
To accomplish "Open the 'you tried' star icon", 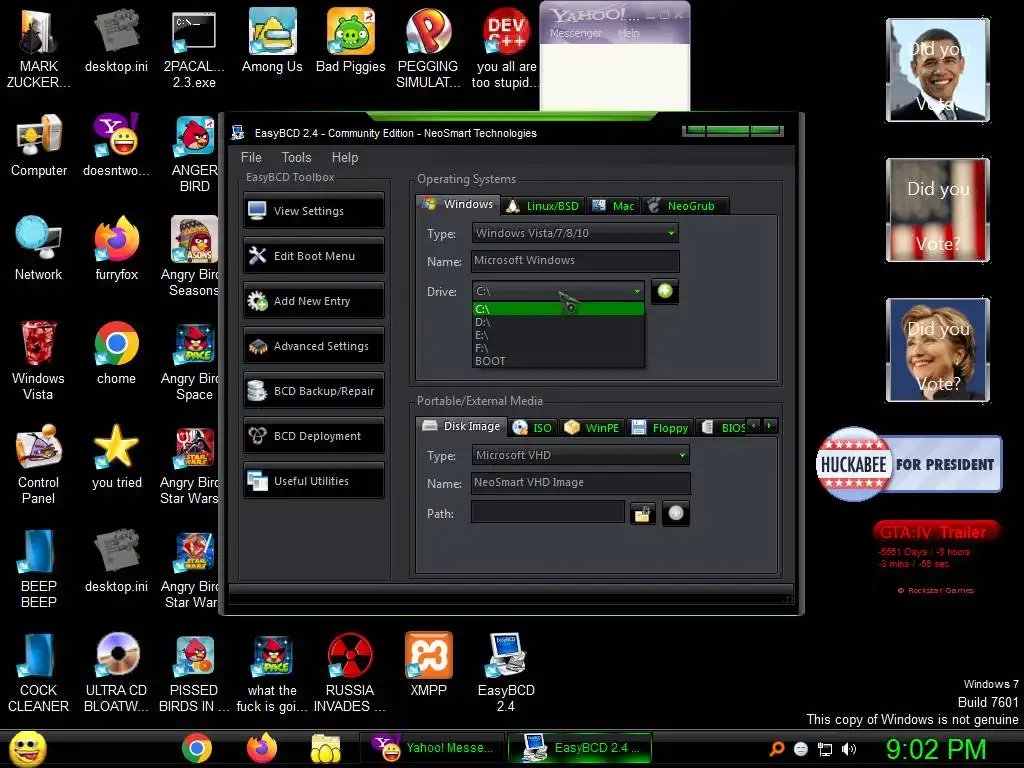I will tap(116, 457).
